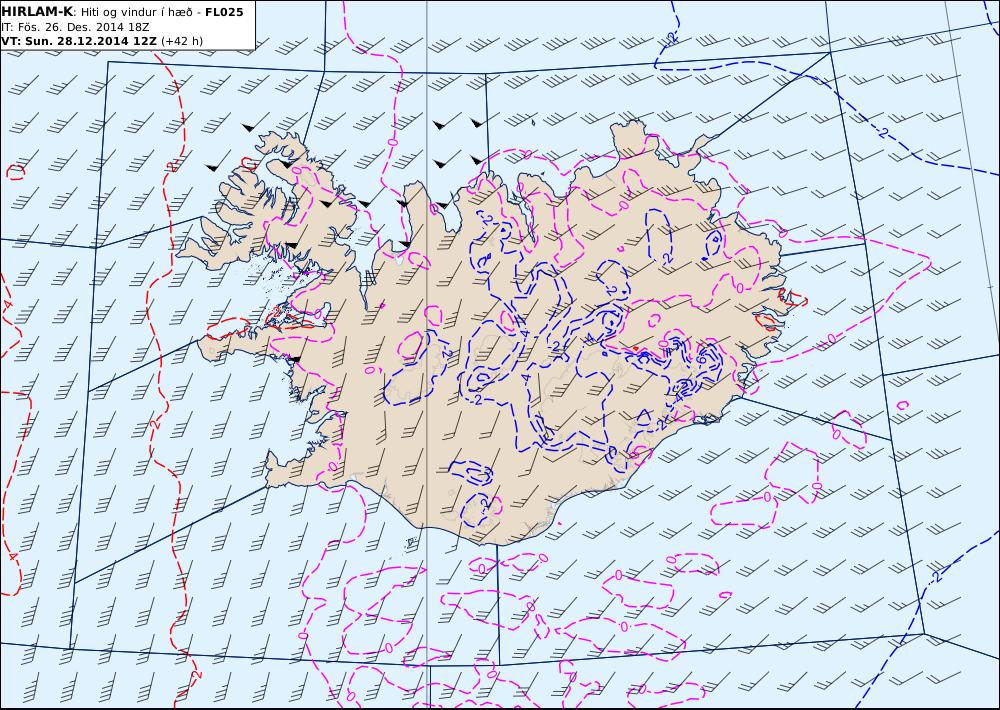Click the '(+42 h)' forecast offset text
This screenshot has height=710, width=1000.
point(182,41)
